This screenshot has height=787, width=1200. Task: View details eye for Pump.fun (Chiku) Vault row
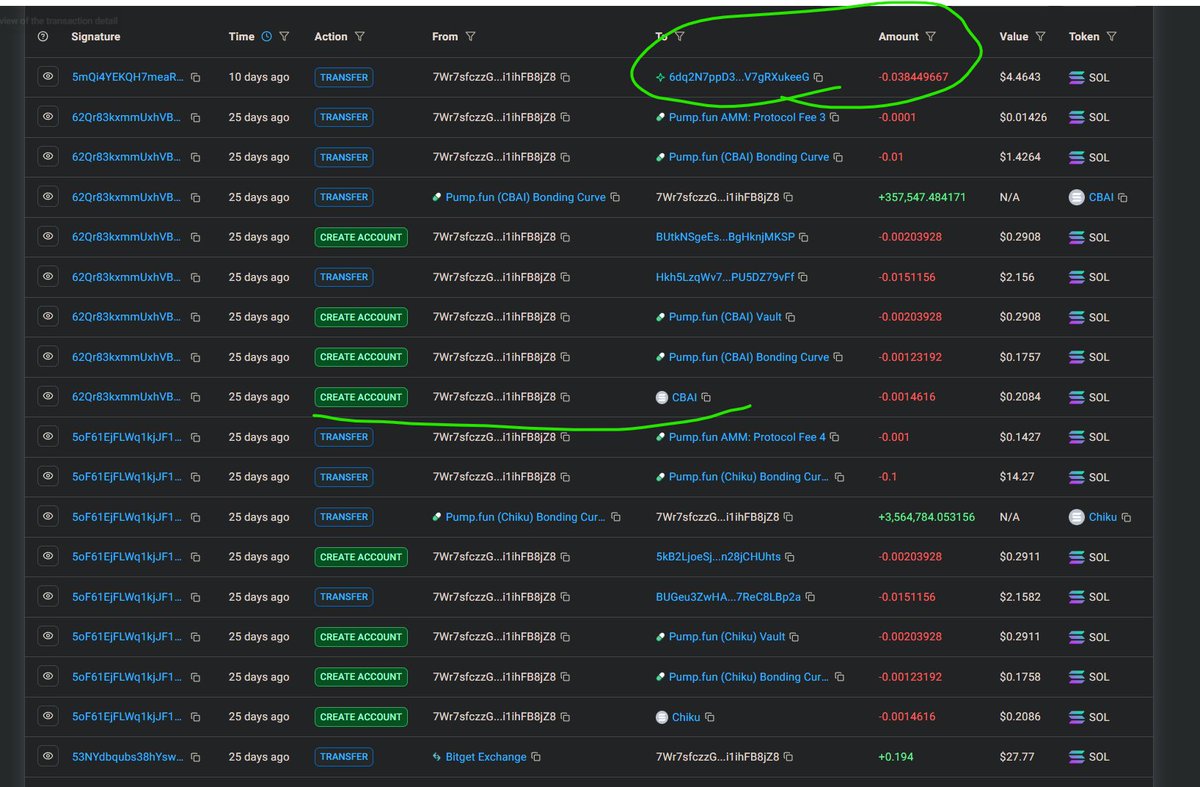coord(47,637)
